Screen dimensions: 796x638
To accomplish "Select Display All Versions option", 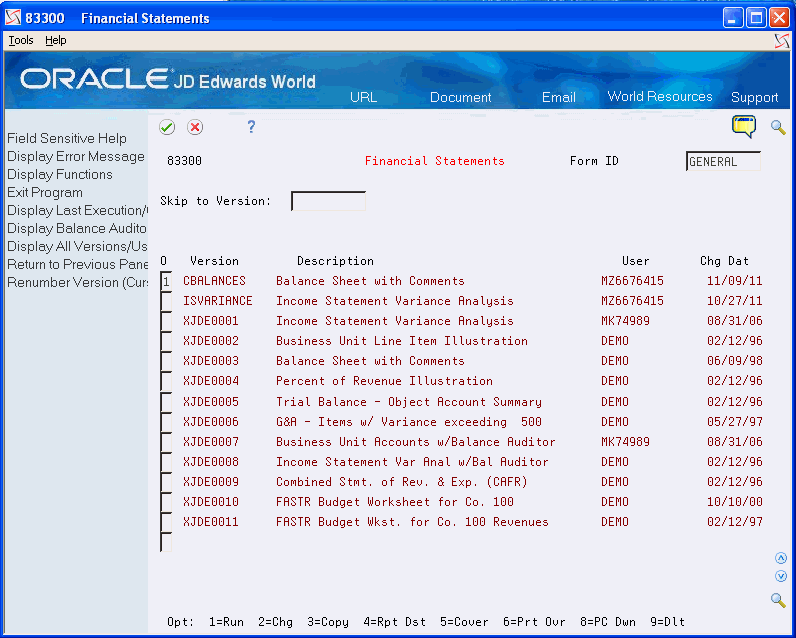I will [x=77, y=246].
